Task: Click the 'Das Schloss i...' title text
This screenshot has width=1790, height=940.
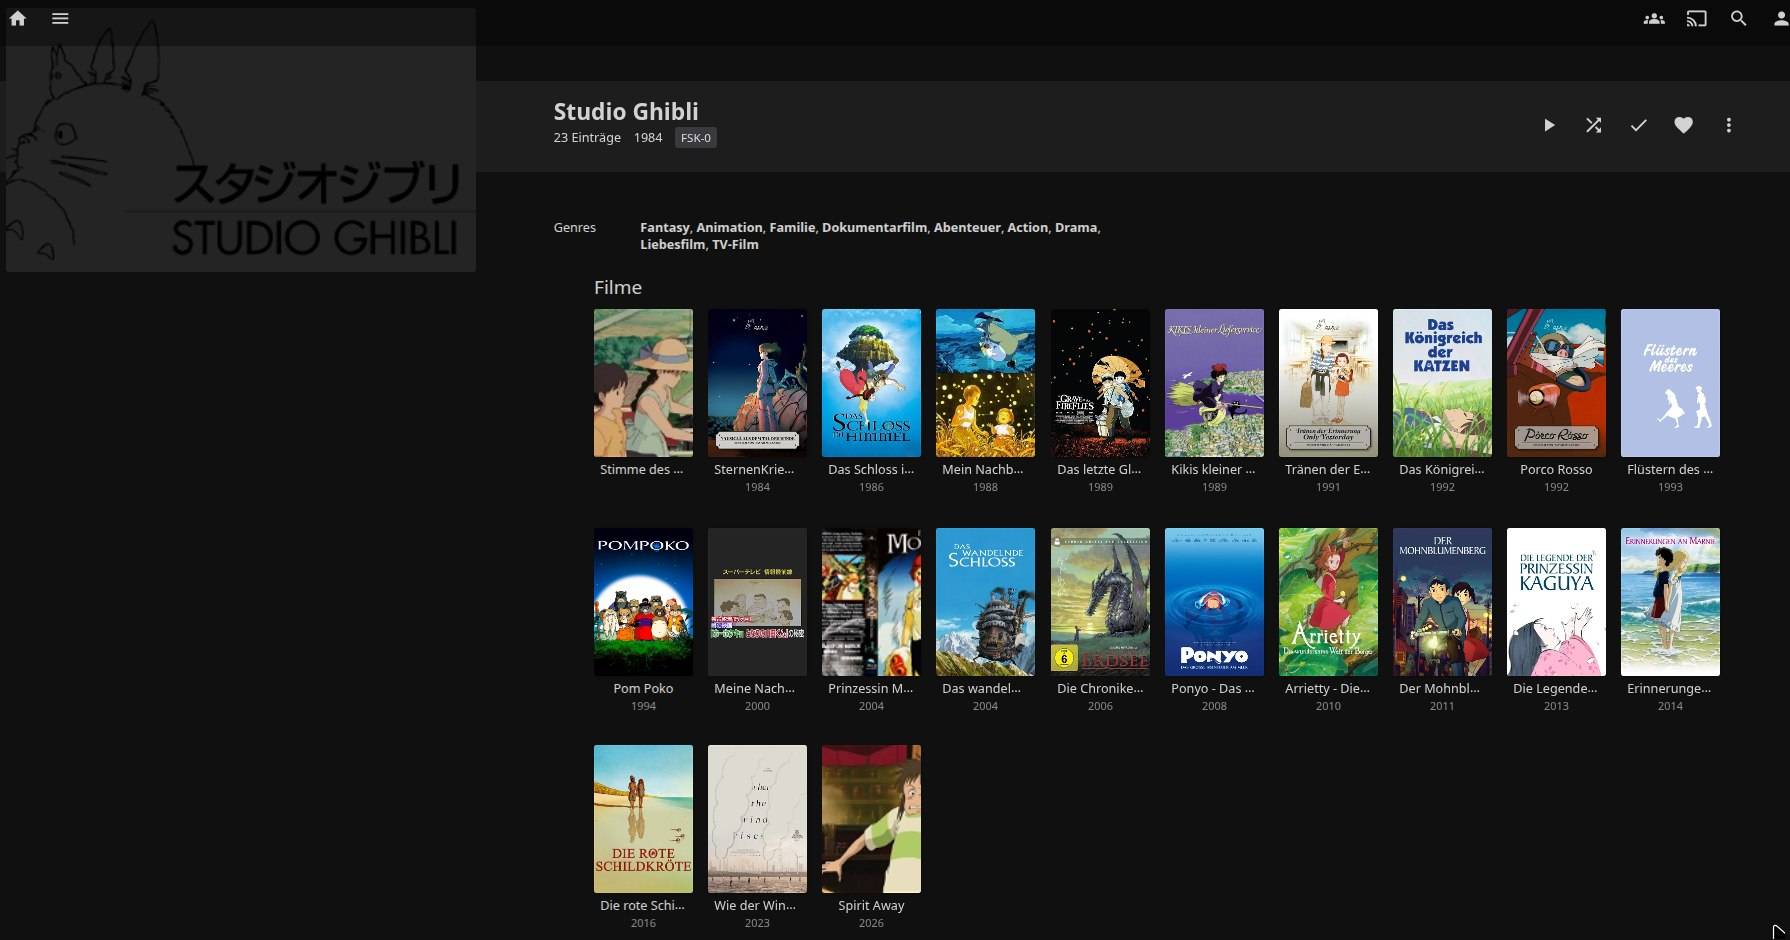Action: pos(871,469)
